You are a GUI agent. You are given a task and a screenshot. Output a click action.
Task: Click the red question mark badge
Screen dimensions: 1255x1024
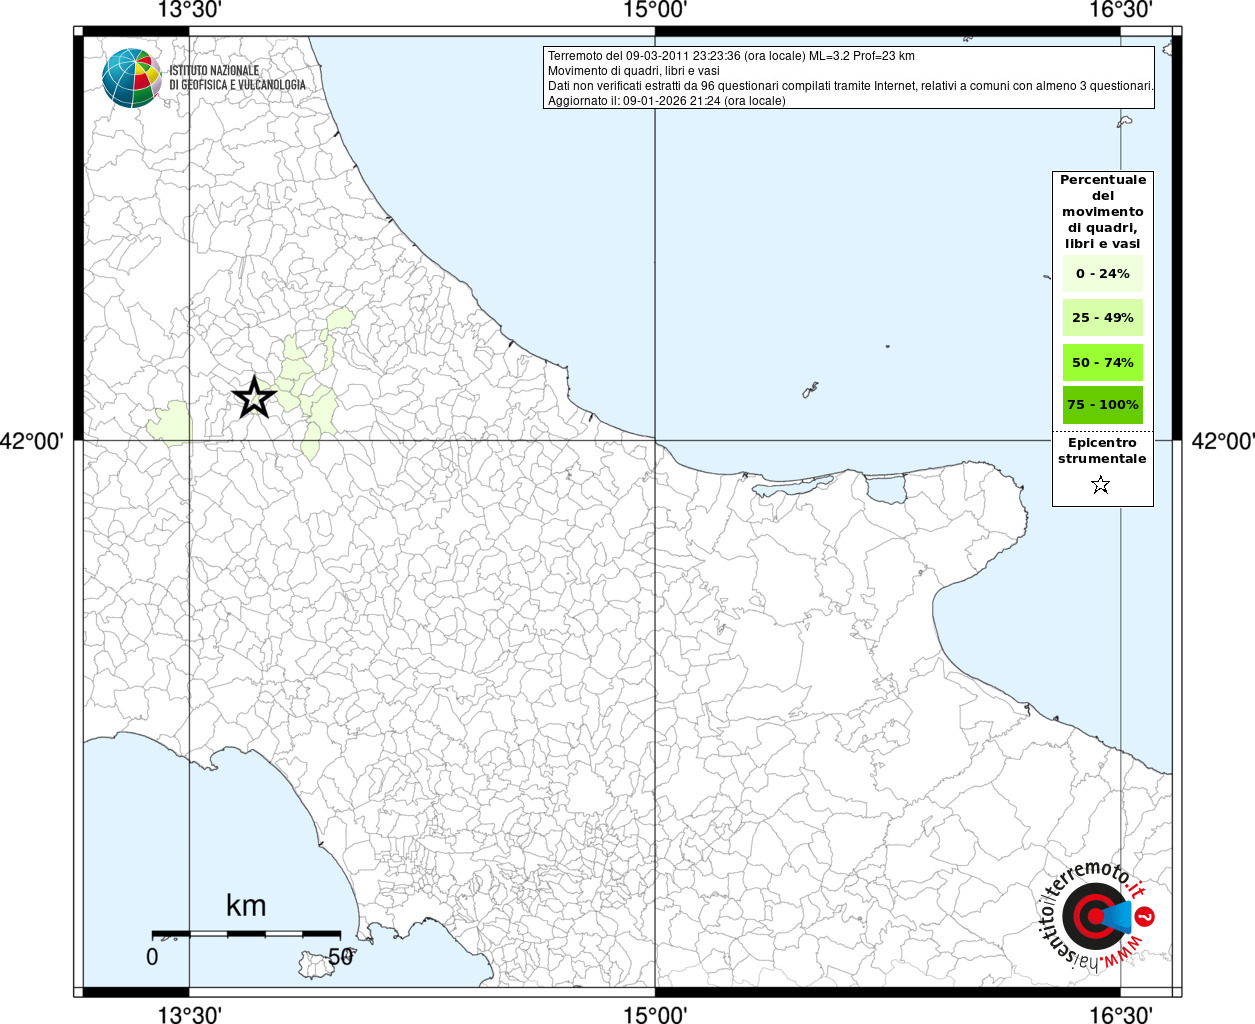tap(1147, 916)
